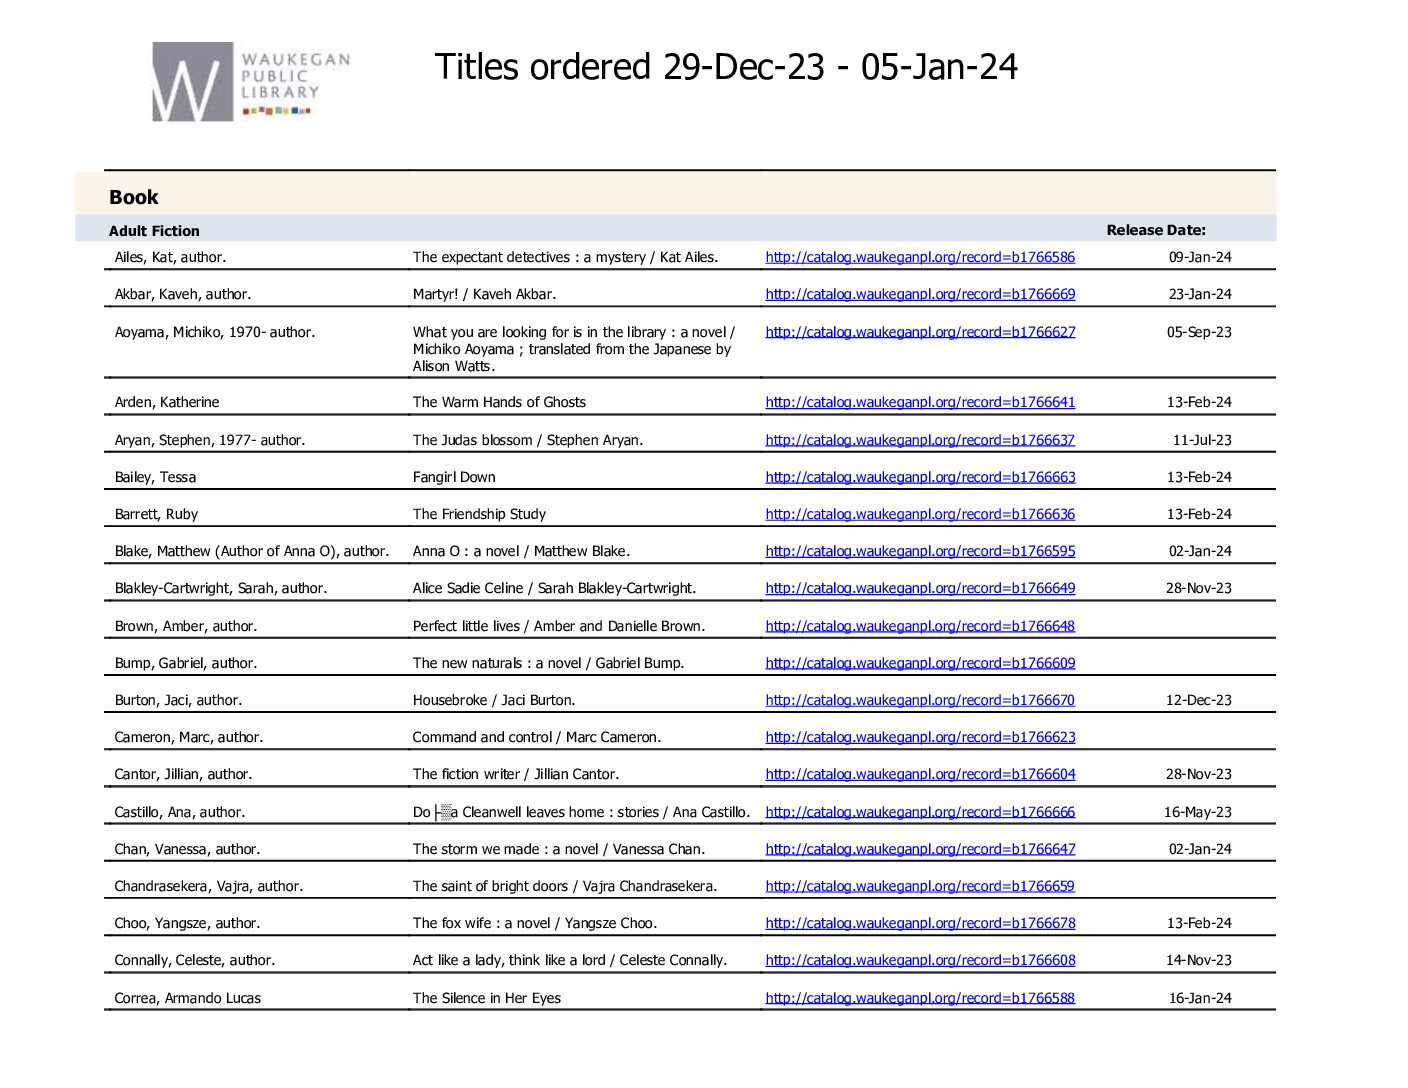Select author Aoyama, Michiko, 1970-
This screenshot has height=1088, width=1408.
point(214,332)
